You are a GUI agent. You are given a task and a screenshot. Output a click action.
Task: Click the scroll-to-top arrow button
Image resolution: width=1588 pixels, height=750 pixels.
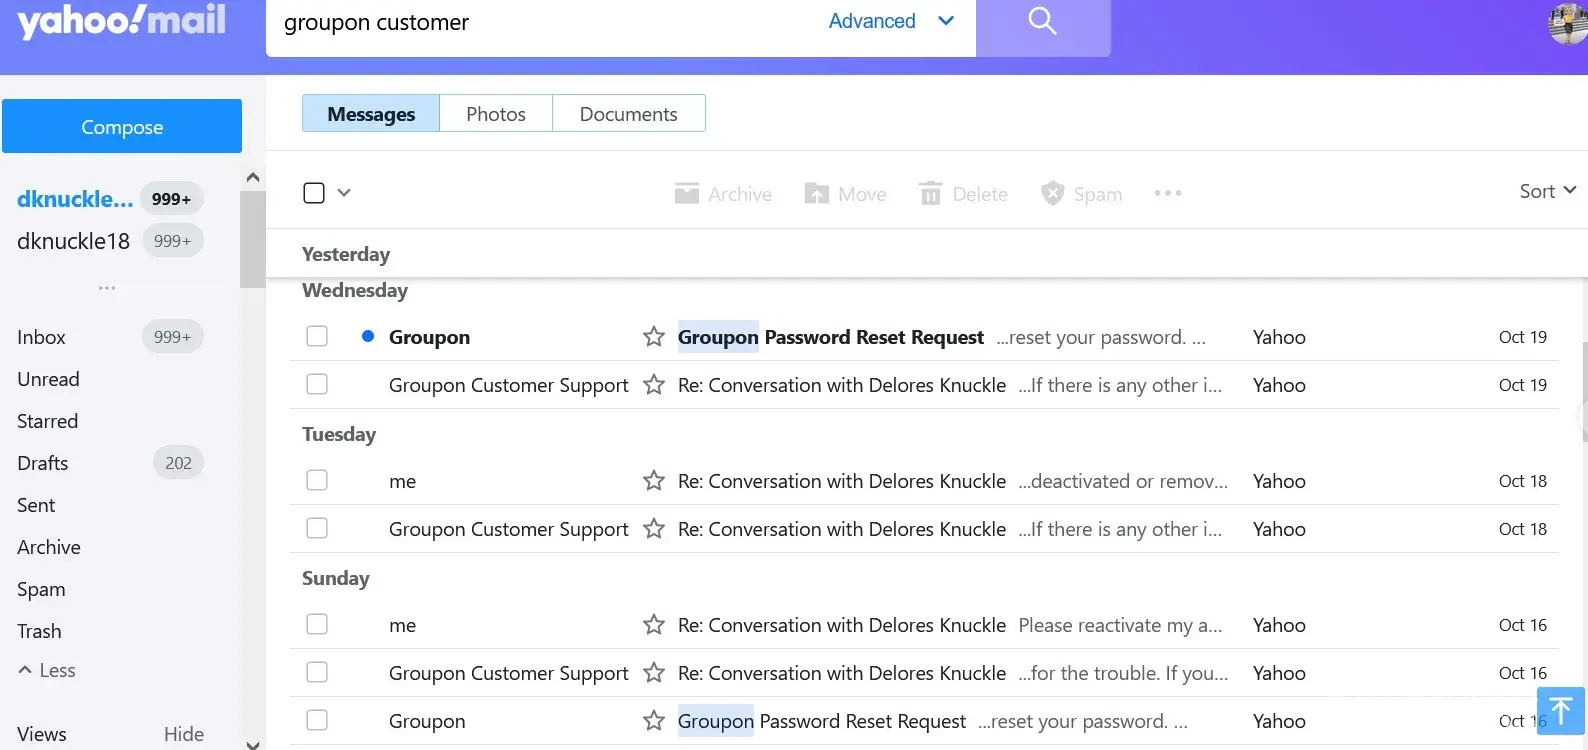pos(1560,710)
